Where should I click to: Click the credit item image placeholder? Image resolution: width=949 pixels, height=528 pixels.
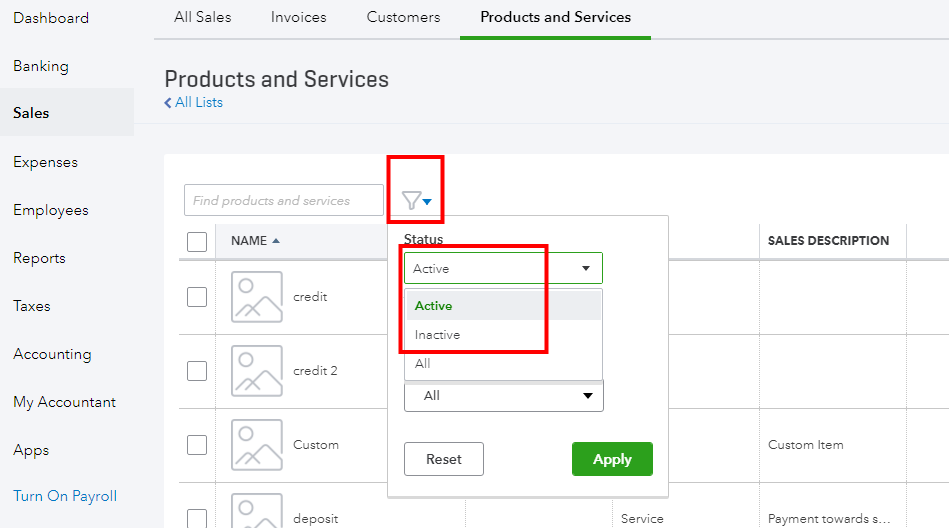pos(257,297)
